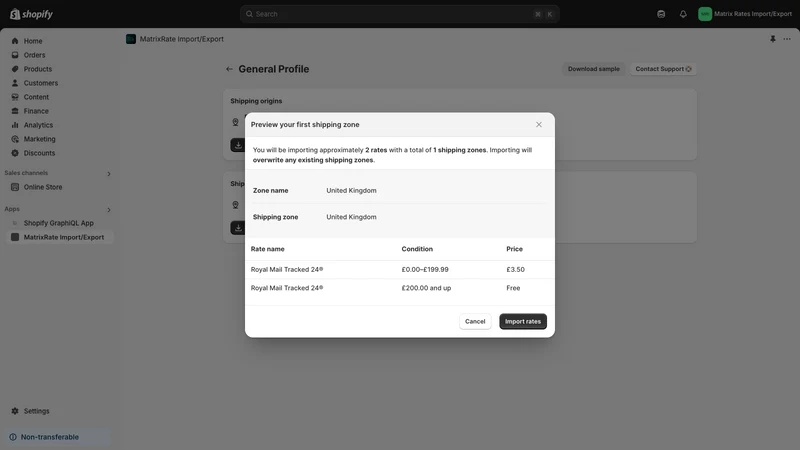Click the Settings gear icon
The height and width of the screenshot is (450, 800).
15,411
